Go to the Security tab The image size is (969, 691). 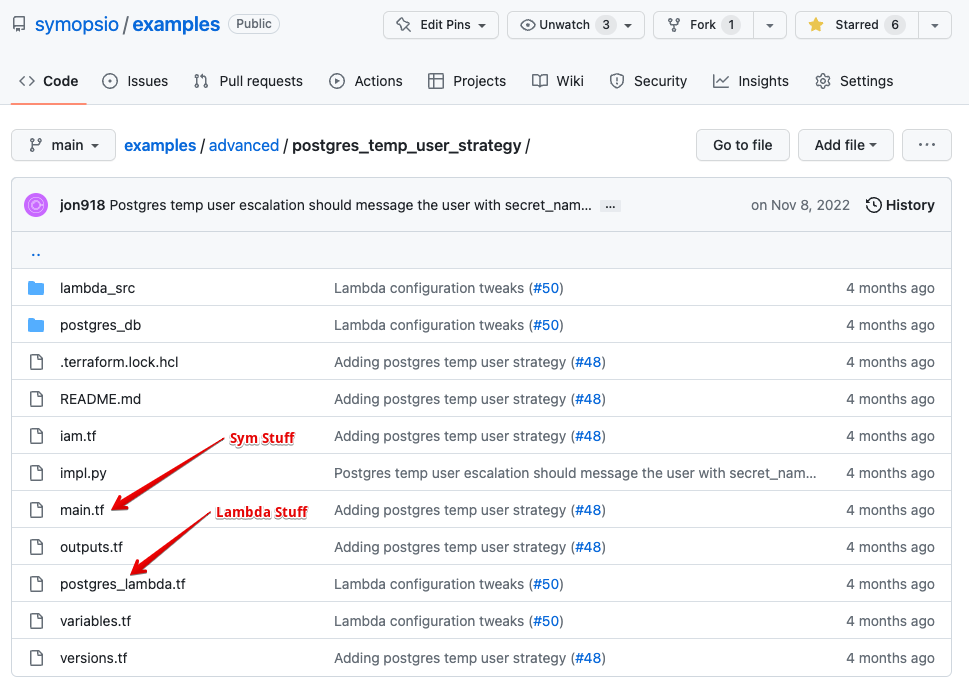pyautogui.click(x=648, y=81)
